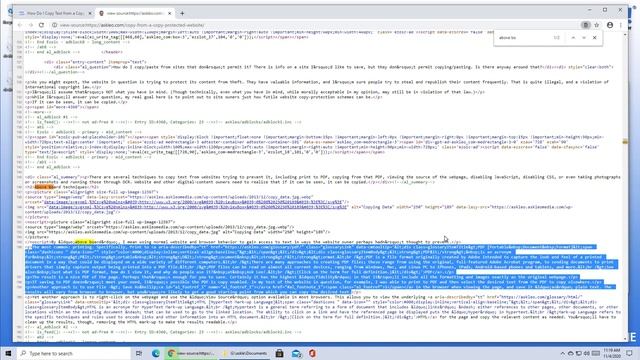Go forward with the browser forward arrow
Screen dimensions: 640x360
click(x=31, y=25)
